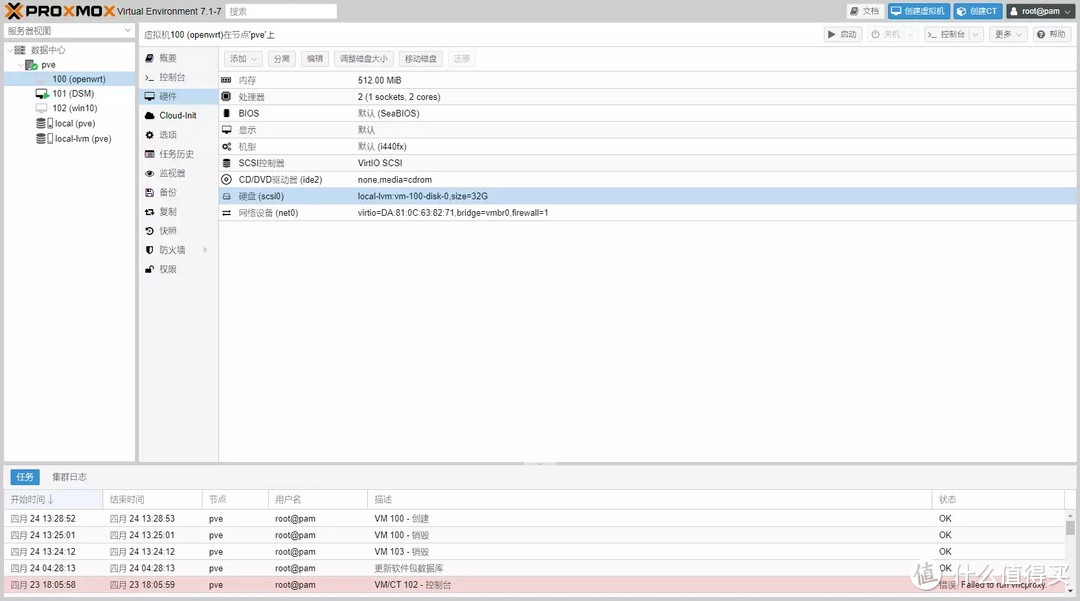Screen dimensions: 1080x601
Task: Open 任务历史 task history menu item
Action: 178,154
